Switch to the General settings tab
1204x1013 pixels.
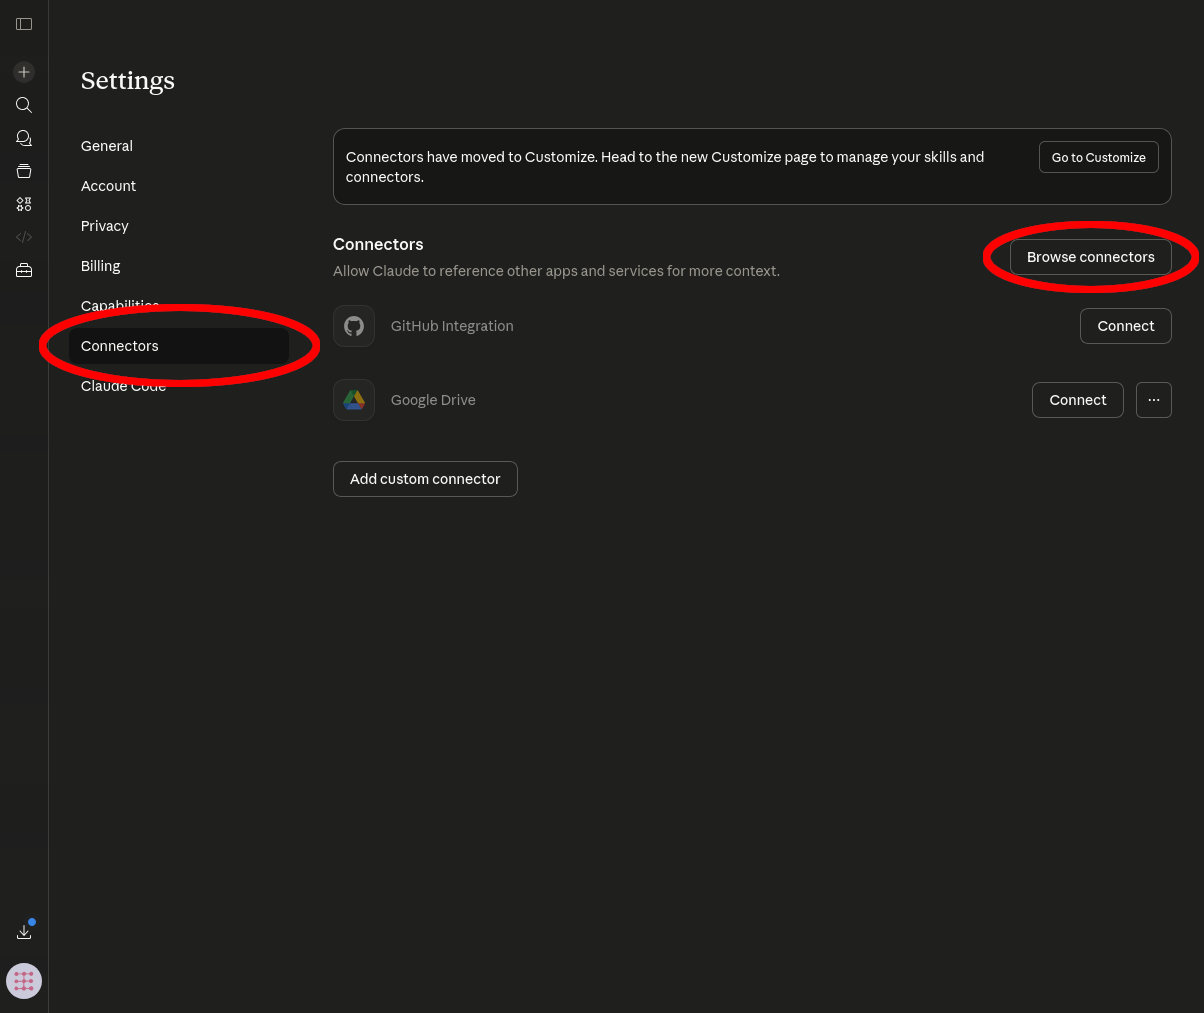point(106,145)
